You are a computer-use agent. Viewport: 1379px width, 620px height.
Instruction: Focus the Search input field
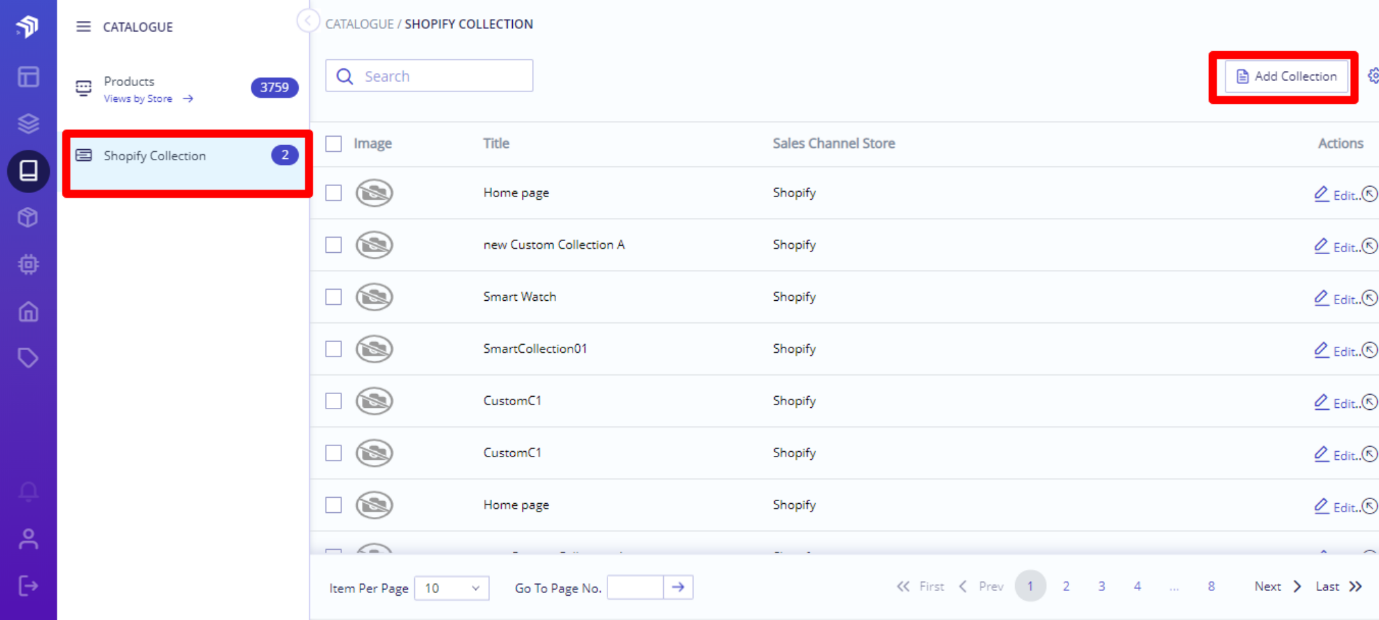click(429, 76)
